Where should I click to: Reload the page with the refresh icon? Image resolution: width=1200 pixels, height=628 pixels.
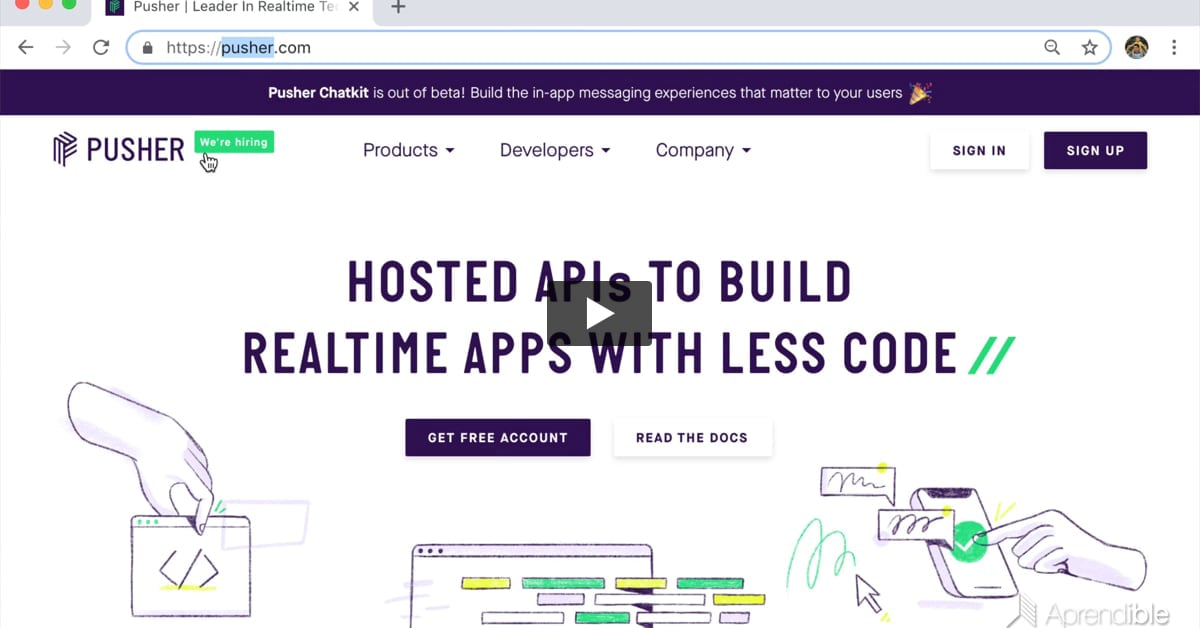100,47
